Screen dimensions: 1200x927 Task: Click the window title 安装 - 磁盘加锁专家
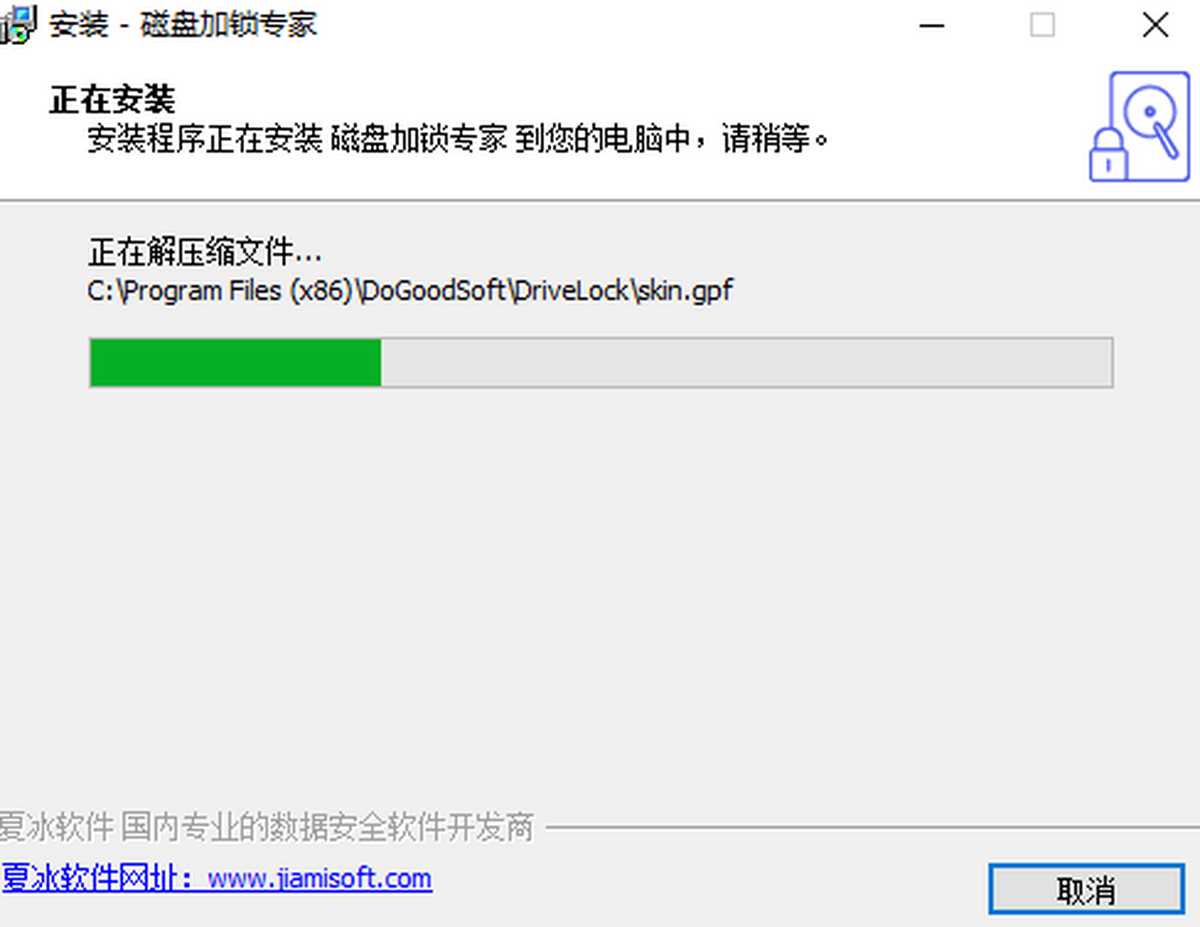[183, 25]
